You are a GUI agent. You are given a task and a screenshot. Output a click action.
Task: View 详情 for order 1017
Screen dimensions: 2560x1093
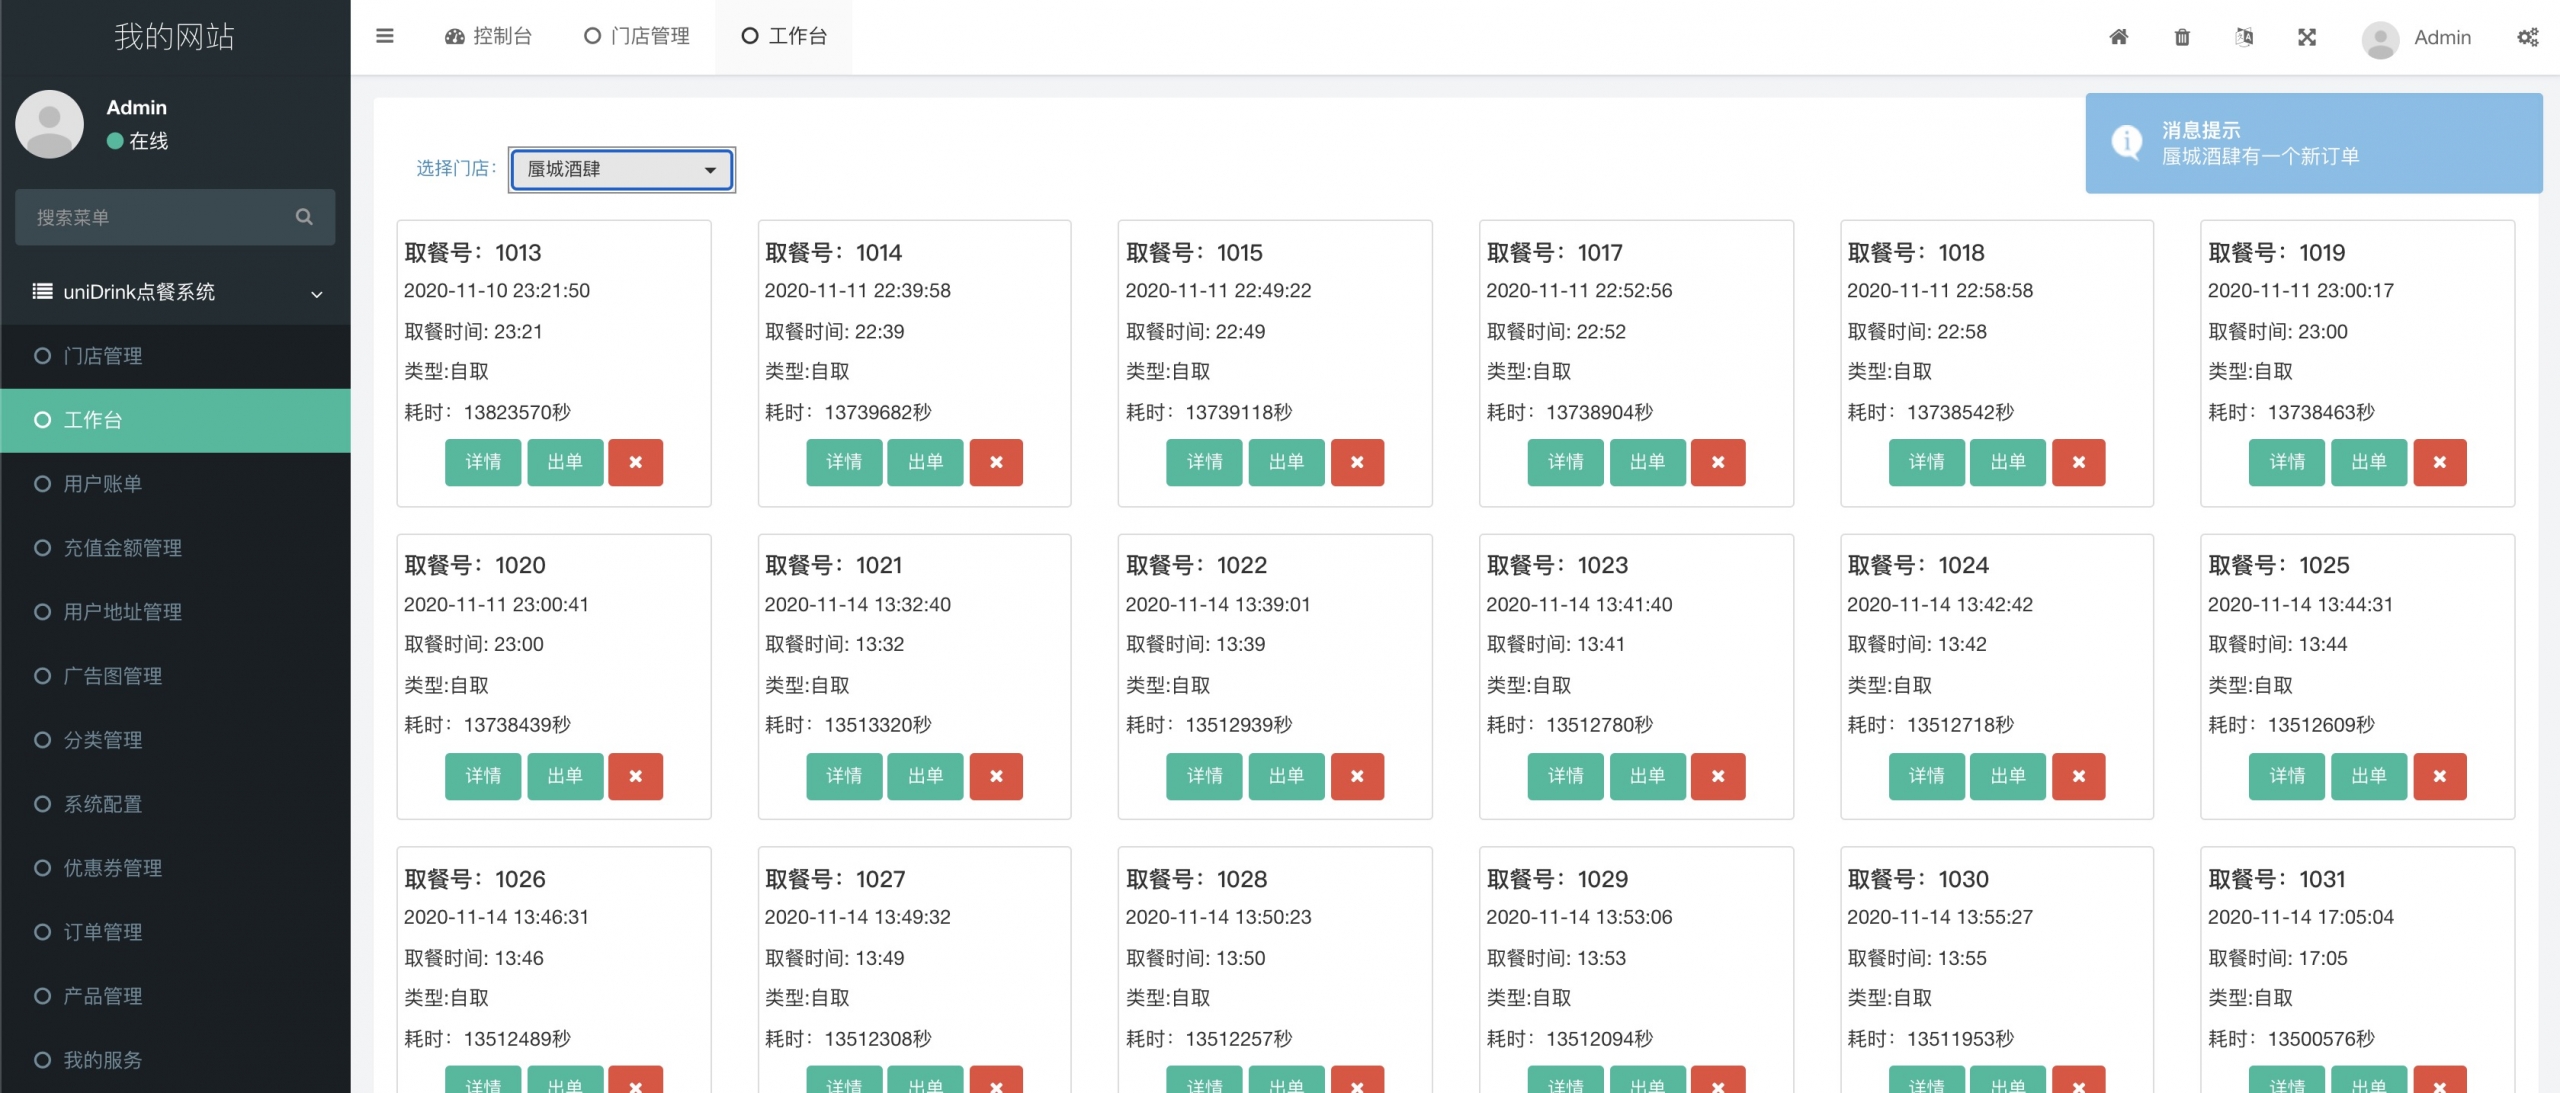coord(1566,462)
